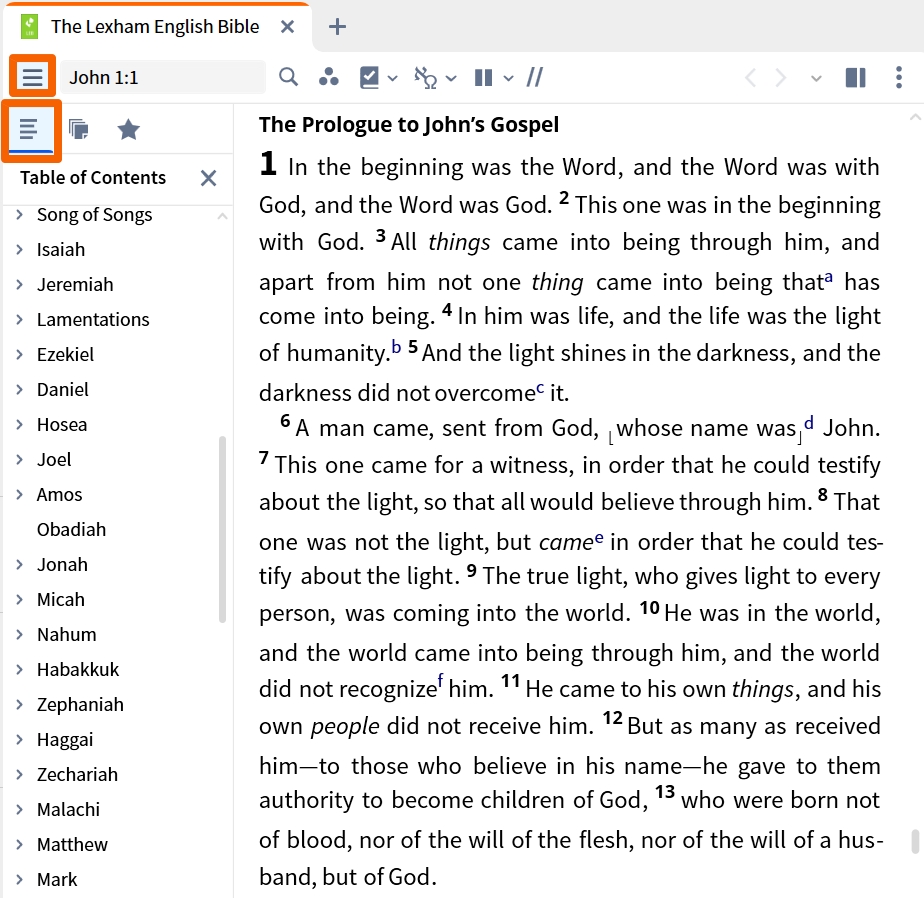Viewport: 924px width, 898px height.
Task: Open the history dropdown arrow
Action: 816,78
